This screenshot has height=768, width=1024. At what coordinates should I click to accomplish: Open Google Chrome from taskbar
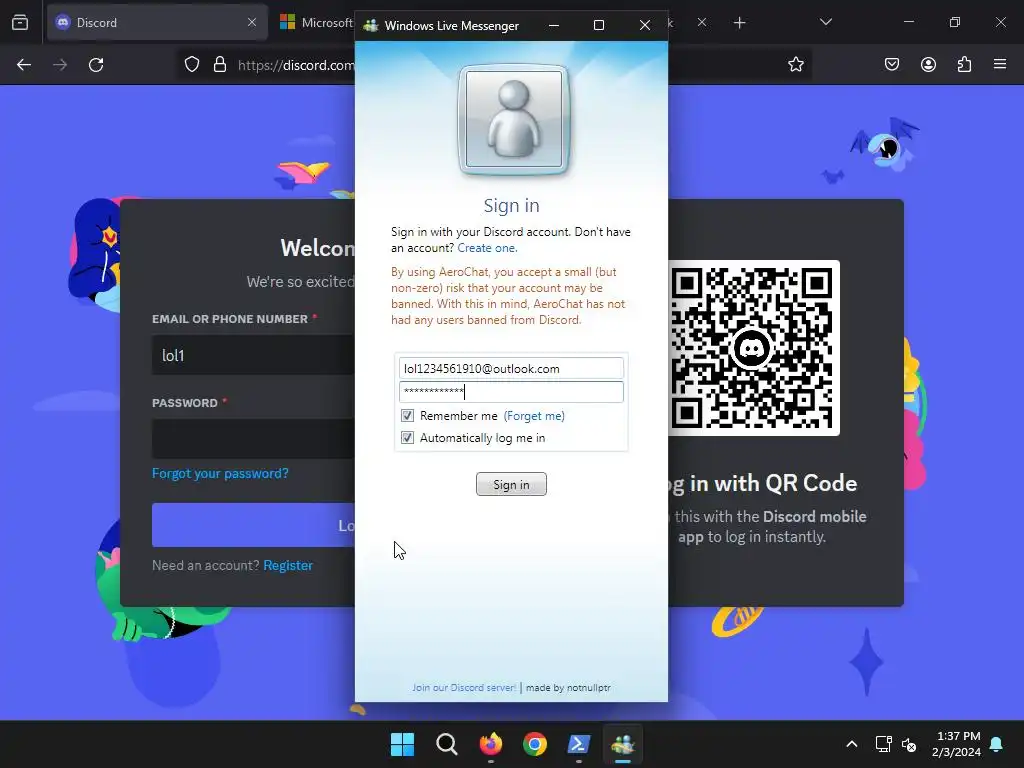pyautogui.click(x=535, y=744)
